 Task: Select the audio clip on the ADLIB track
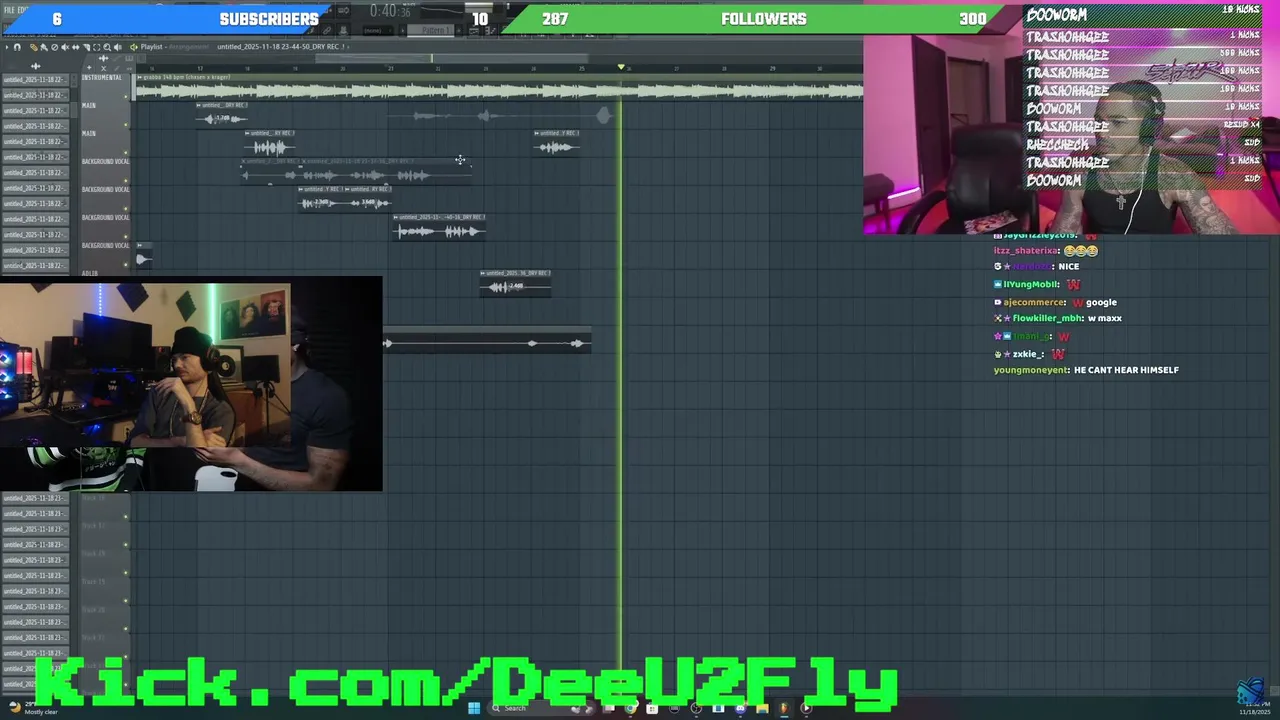tap(515, 283)
